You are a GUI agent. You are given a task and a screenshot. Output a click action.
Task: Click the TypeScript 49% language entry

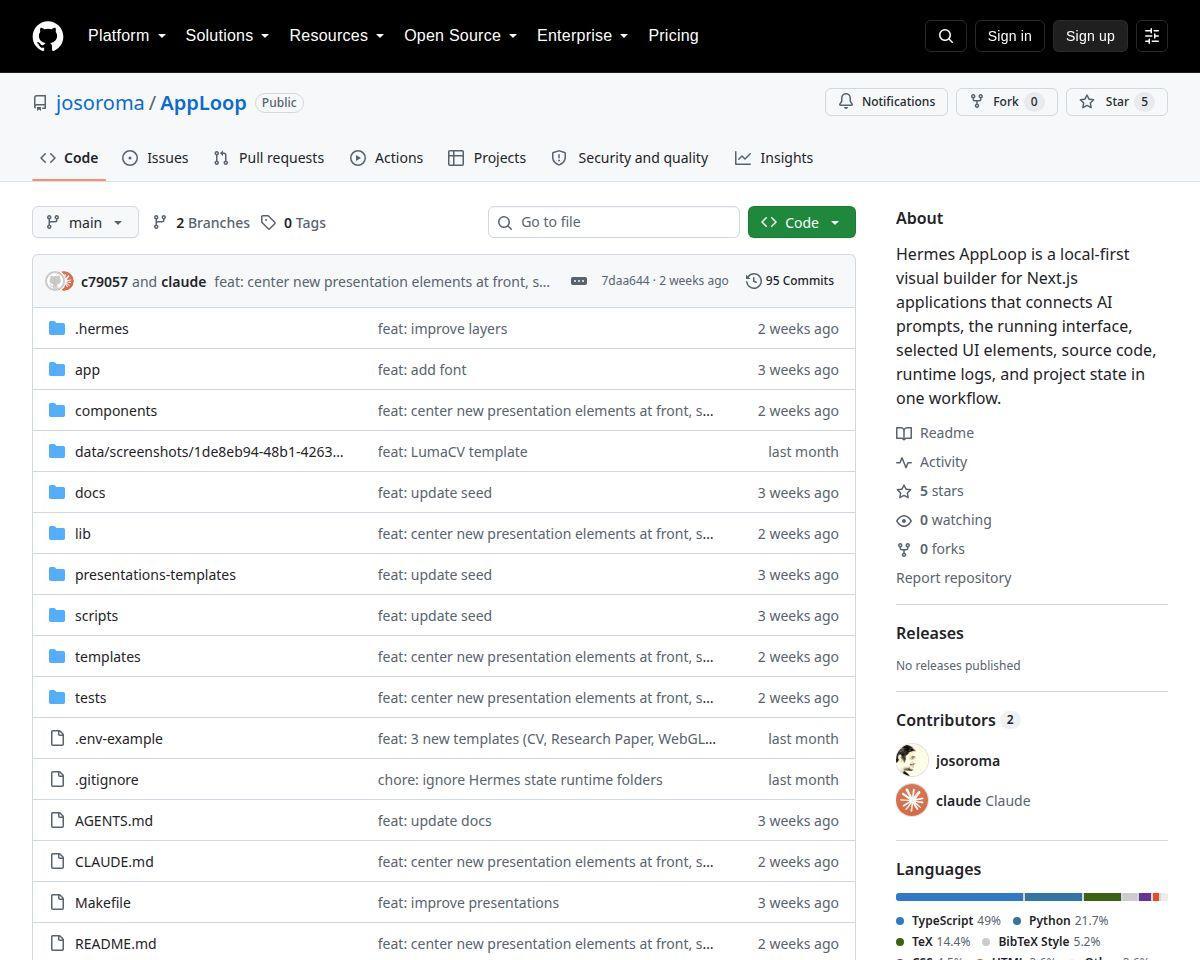click(x=948, y=920)
